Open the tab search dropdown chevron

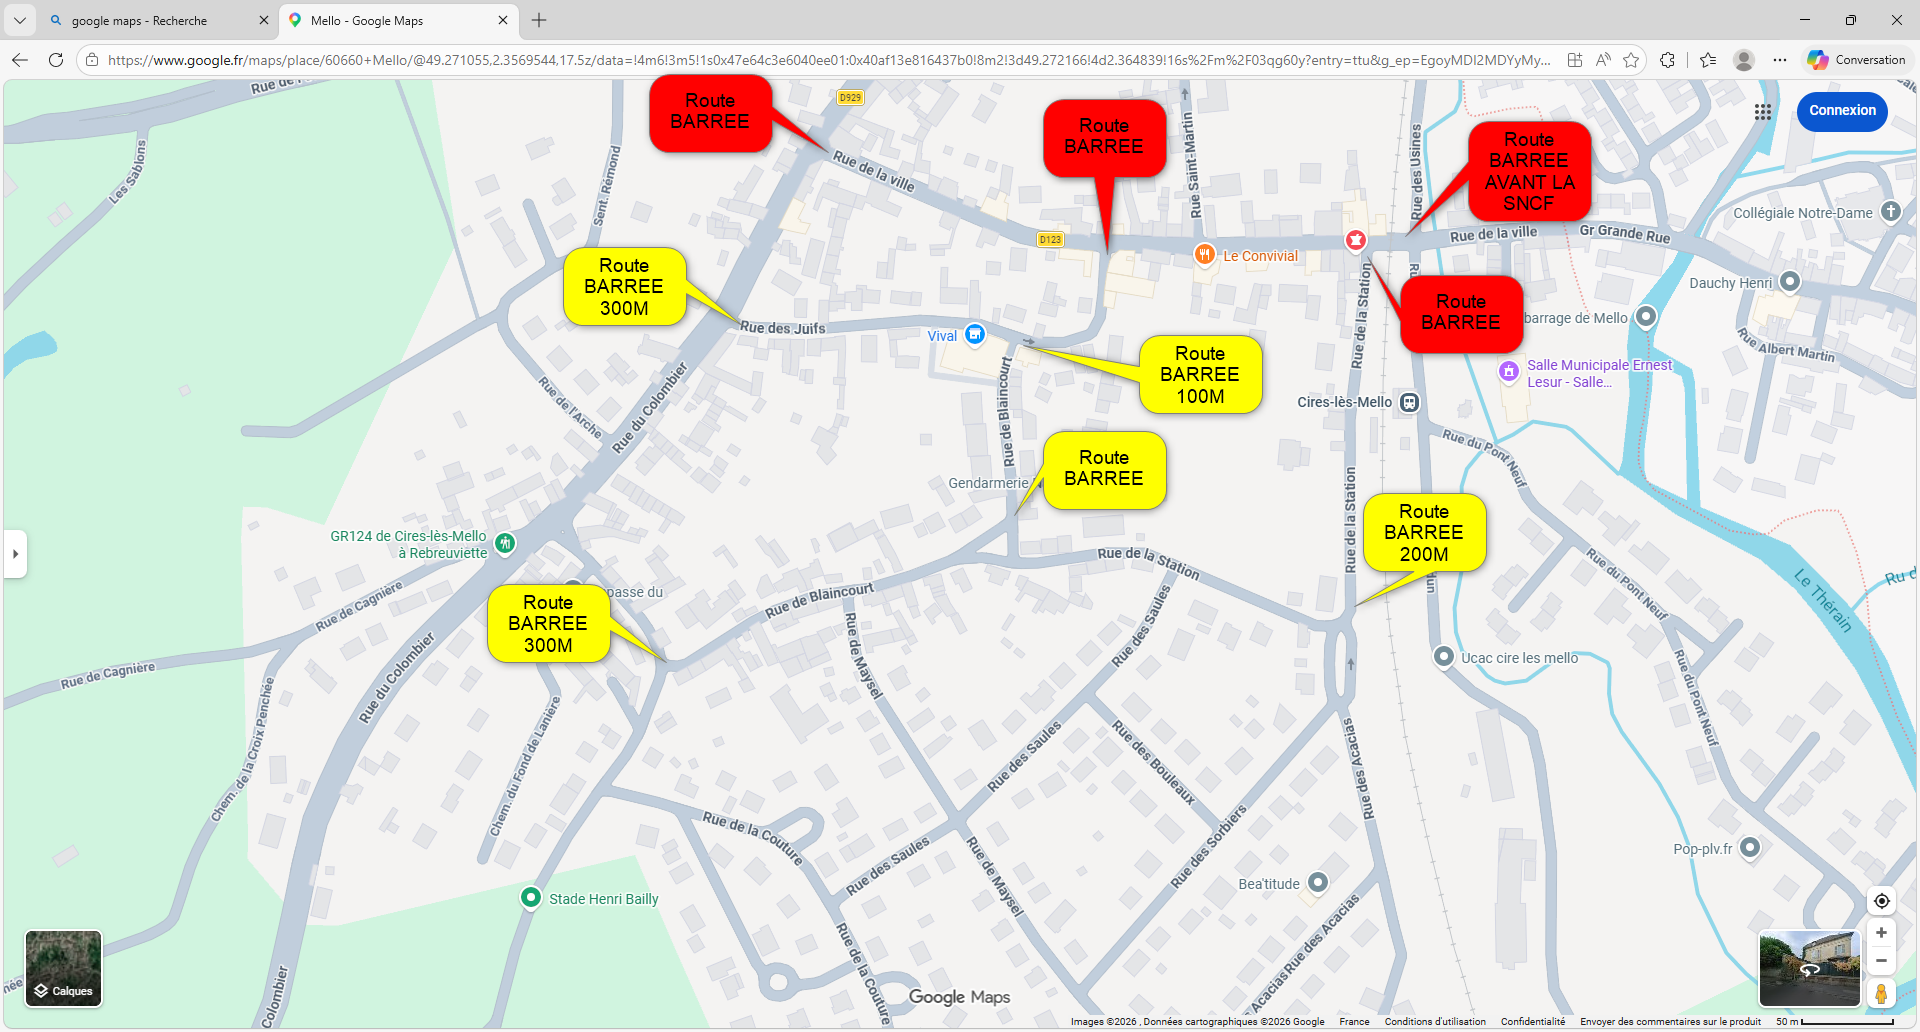pos(19,20)
